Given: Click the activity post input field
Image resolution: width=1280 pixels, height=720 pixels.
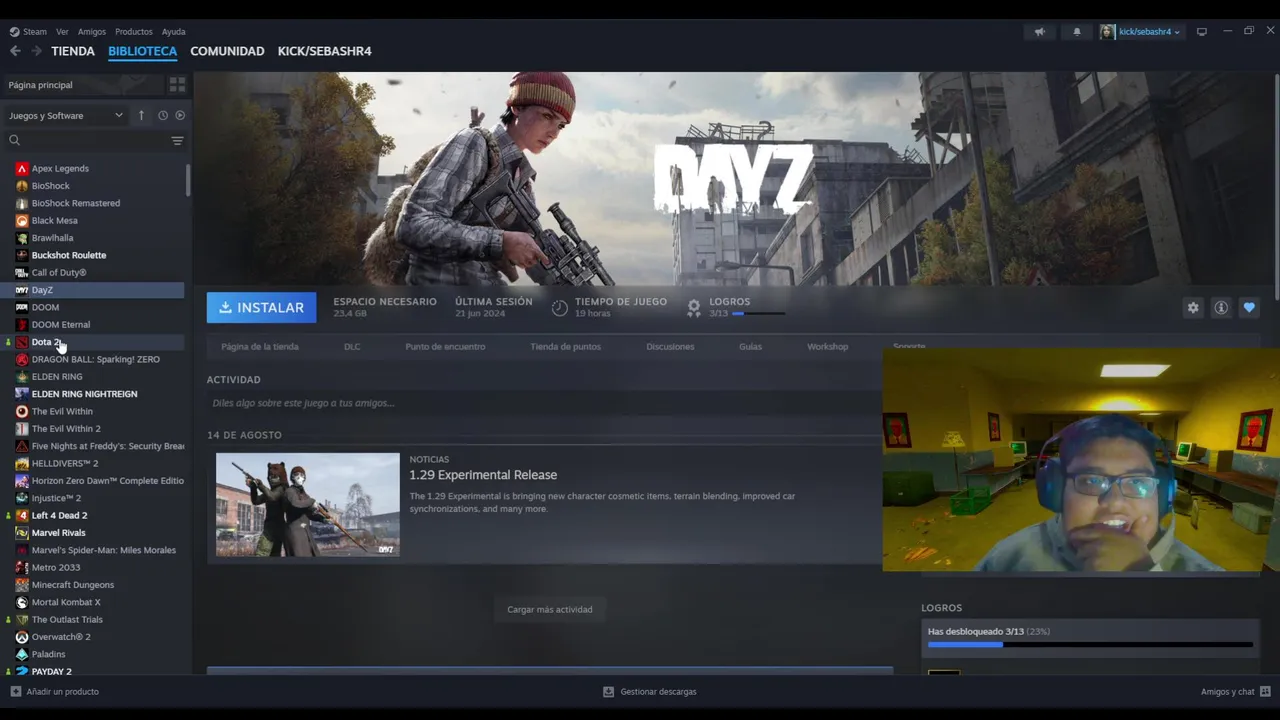Looking at the screenshot, I should (545, 403).
